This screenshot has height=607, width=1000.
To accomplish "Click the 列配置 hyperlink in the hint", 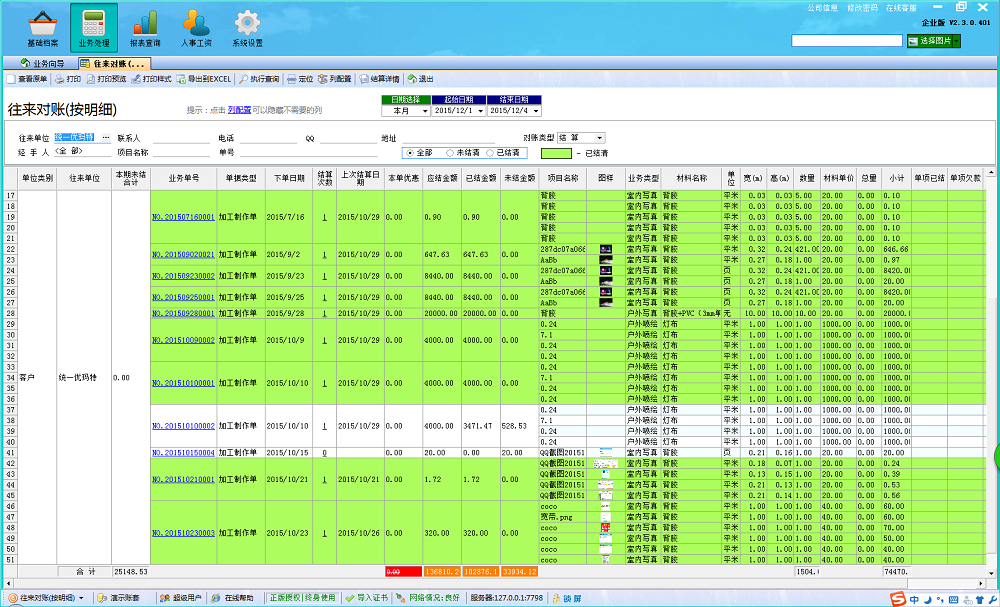I will (238, 109).
